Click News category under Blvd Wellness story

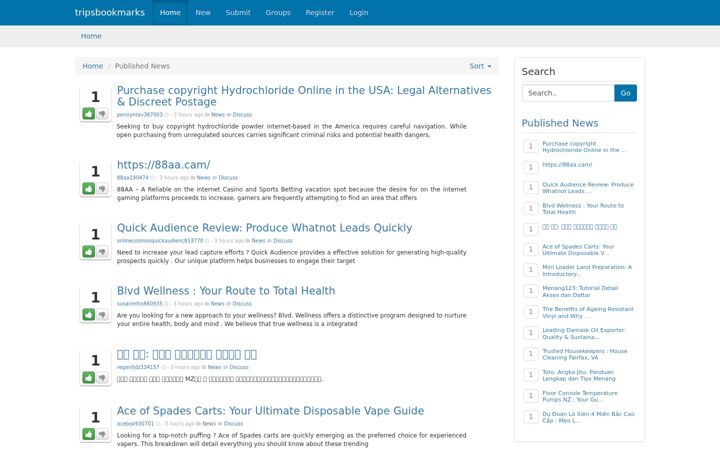(x=218, y=304)
